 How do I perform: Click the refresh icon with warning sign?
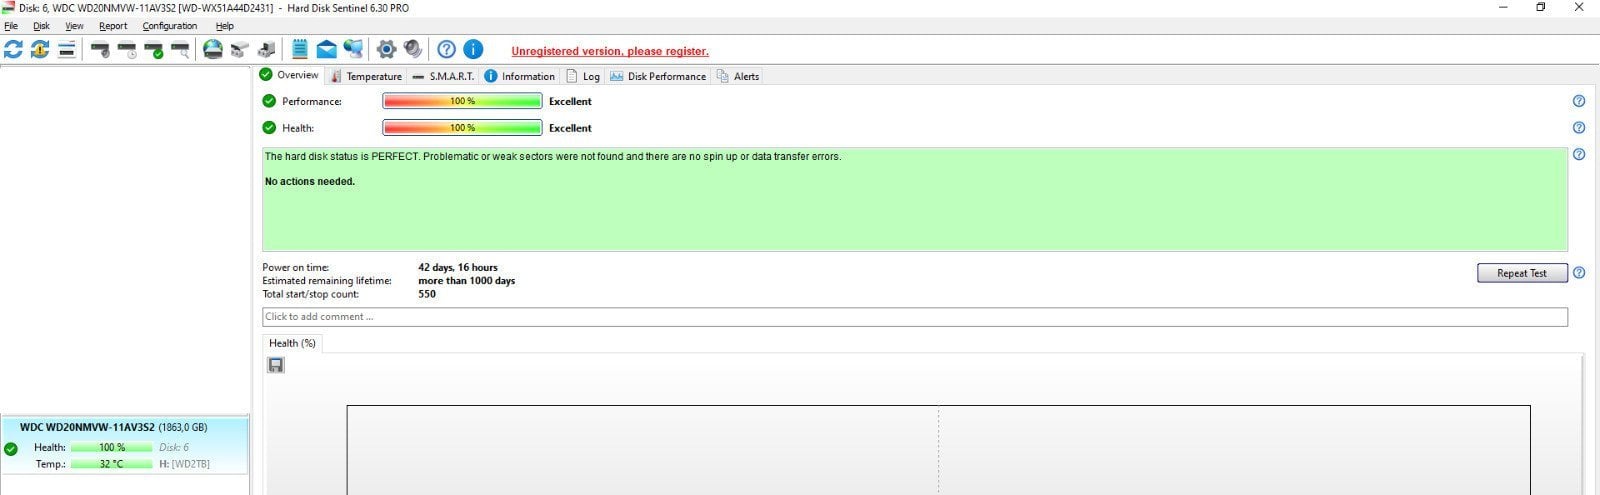(40, 49)
